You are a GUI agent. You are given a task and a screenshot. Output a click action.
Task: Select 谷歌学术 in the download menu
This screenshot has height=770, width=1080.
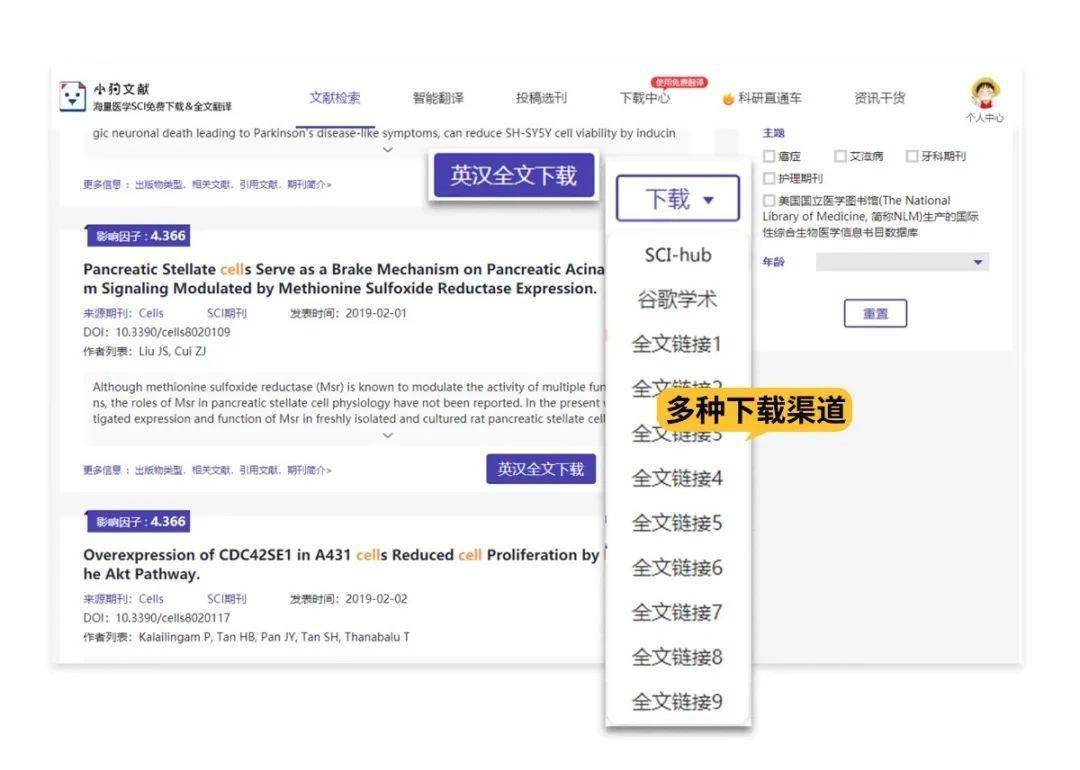(x=678, y=300)
